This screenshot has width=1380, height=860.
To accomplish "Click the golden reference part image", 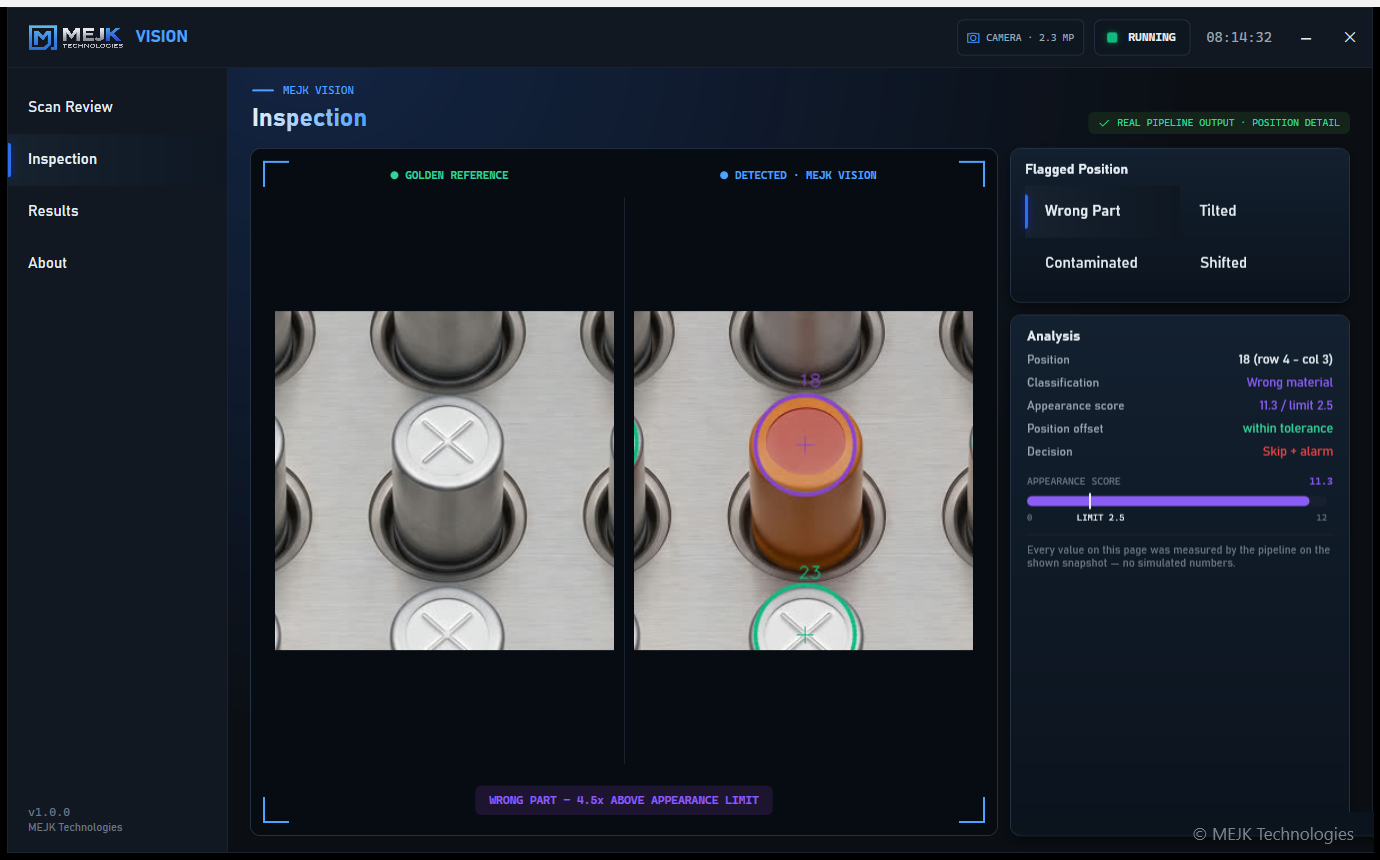I will point(444,480).
